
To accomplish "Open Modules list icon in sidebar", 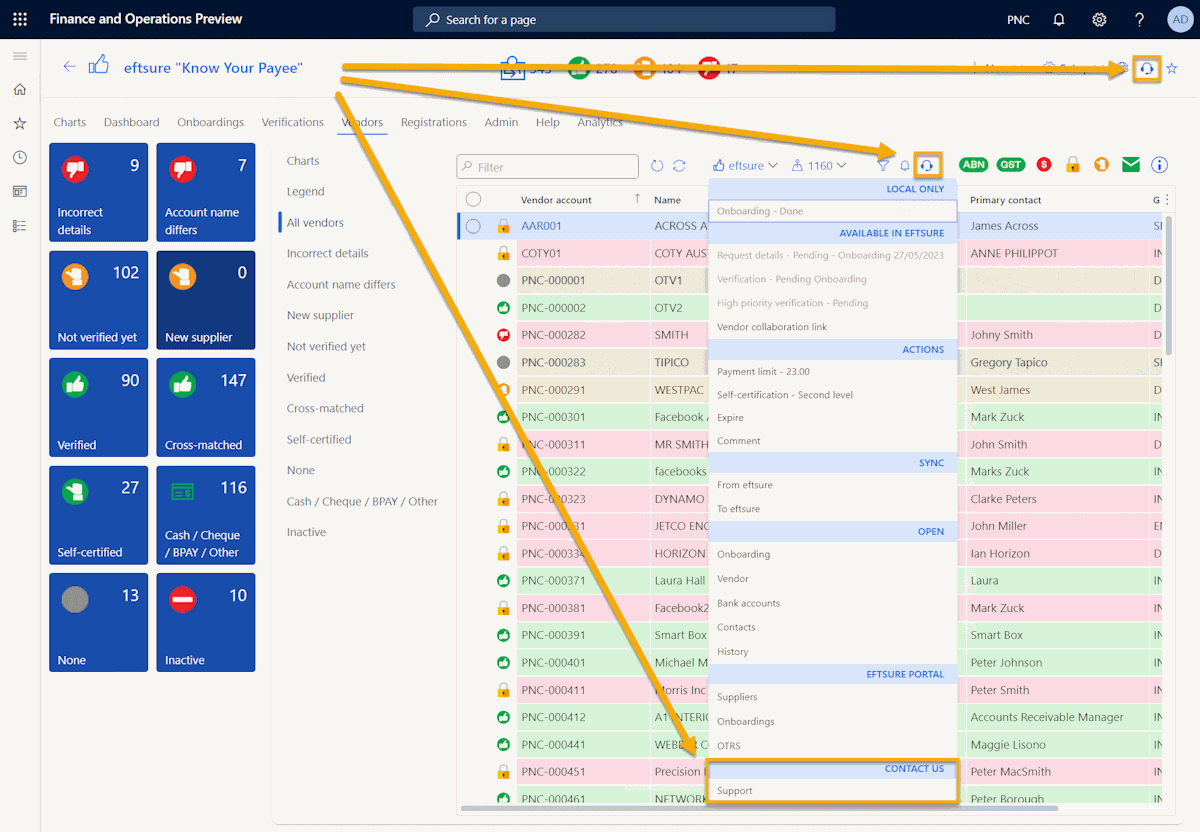I will point(20,226).
